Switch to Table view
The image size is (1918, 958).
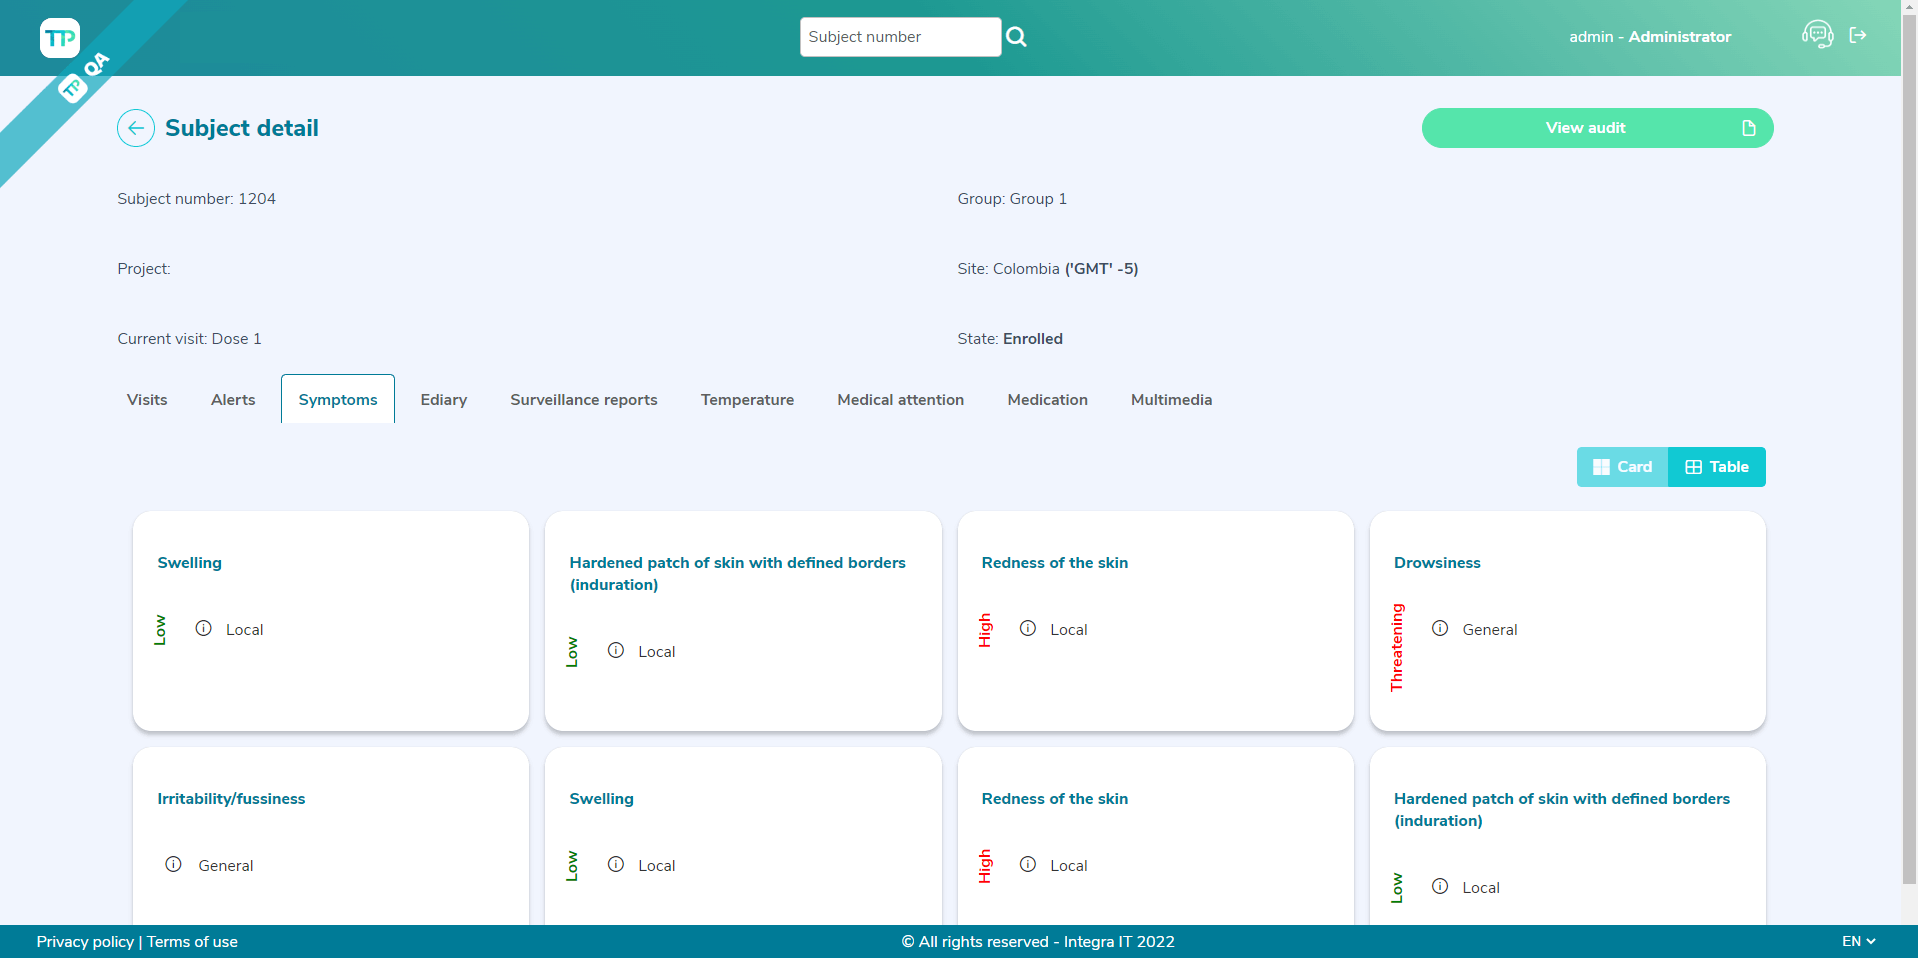1717,467
